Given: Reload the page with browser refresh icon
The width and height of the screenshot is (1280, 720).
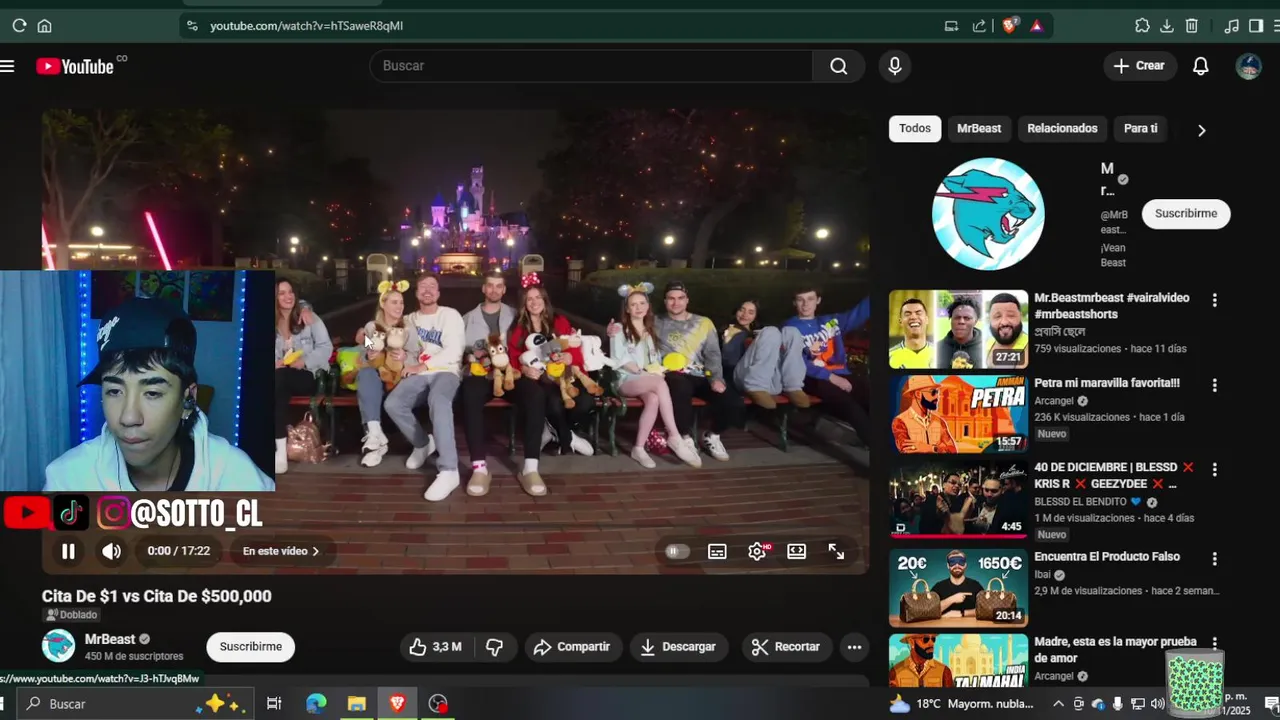Looking at the screenshot, I should [19, 26].
